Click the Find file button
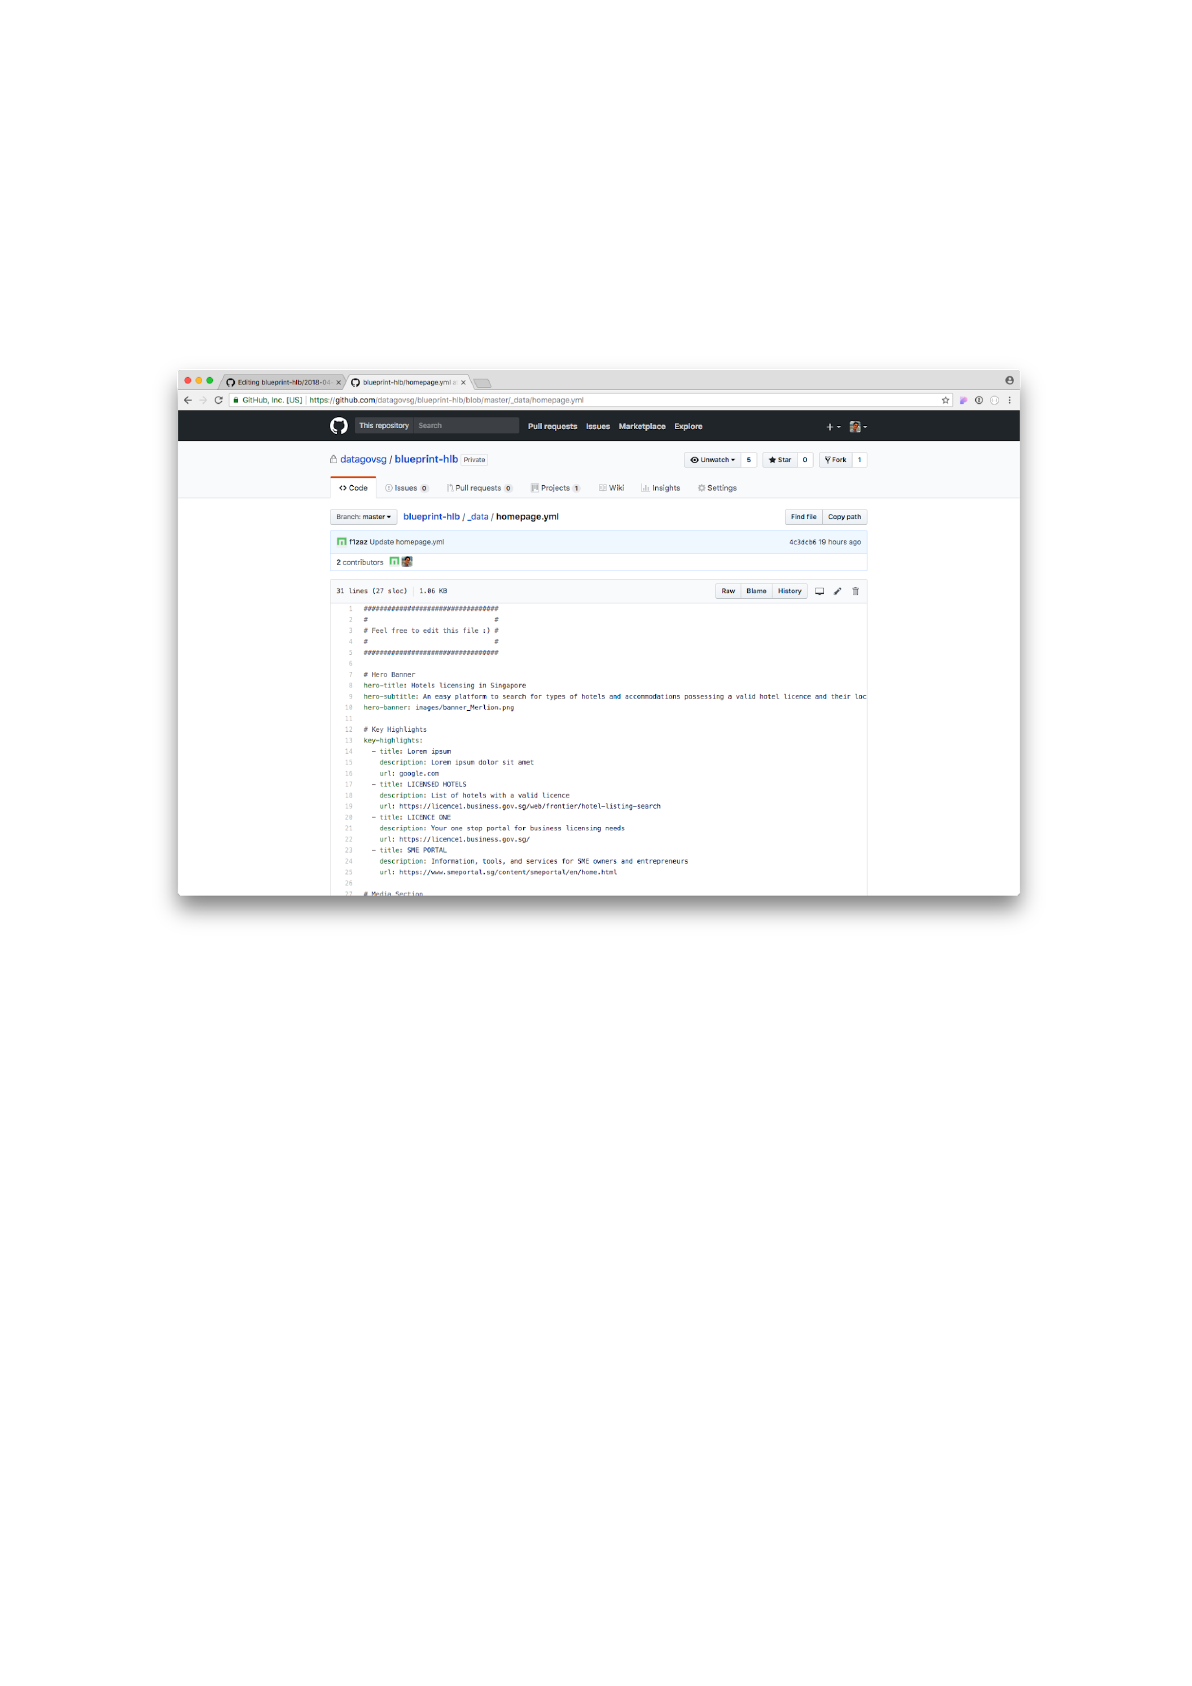The width and height of the screenshot is (1192, 1686). (803, 517)
